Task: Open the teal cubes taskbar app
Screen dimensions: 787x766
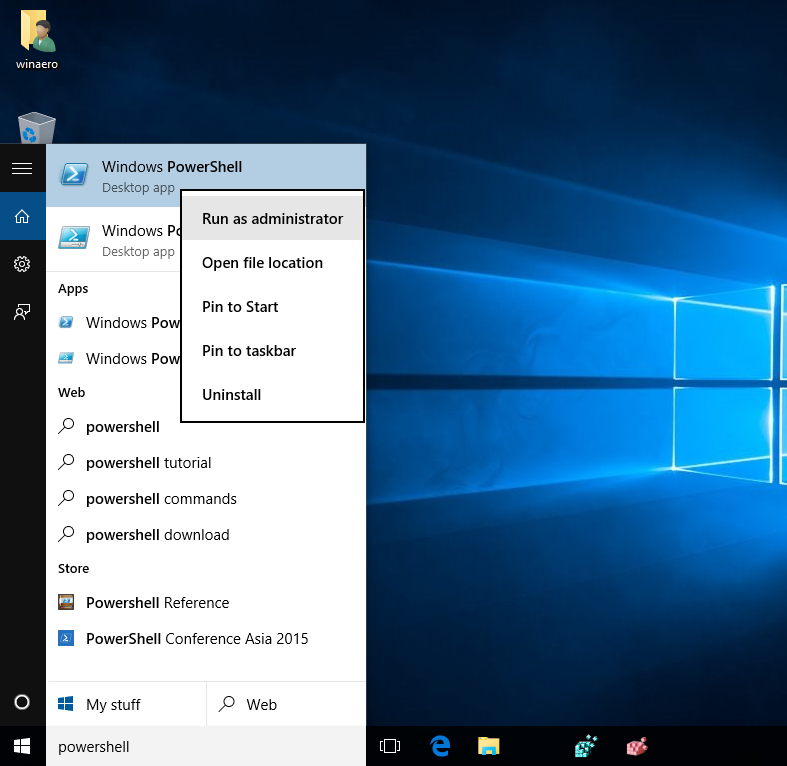Action: [586, 746]
